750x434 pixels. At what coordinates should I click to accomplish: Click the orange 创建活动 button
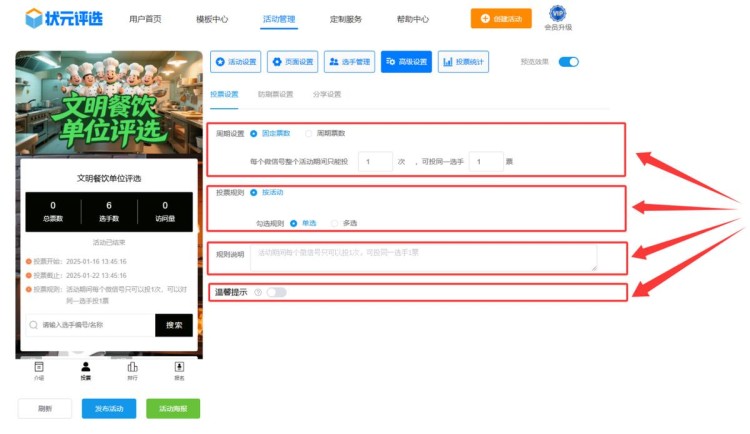(501, 18)
